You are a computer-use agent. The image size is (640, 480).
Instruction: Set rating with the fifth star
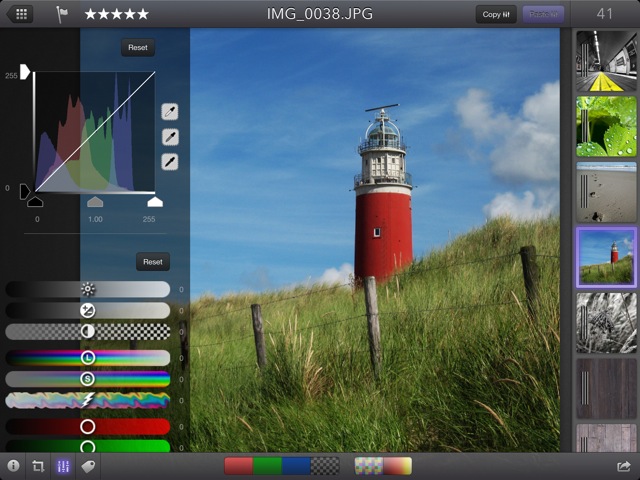(x=142, y=14)
